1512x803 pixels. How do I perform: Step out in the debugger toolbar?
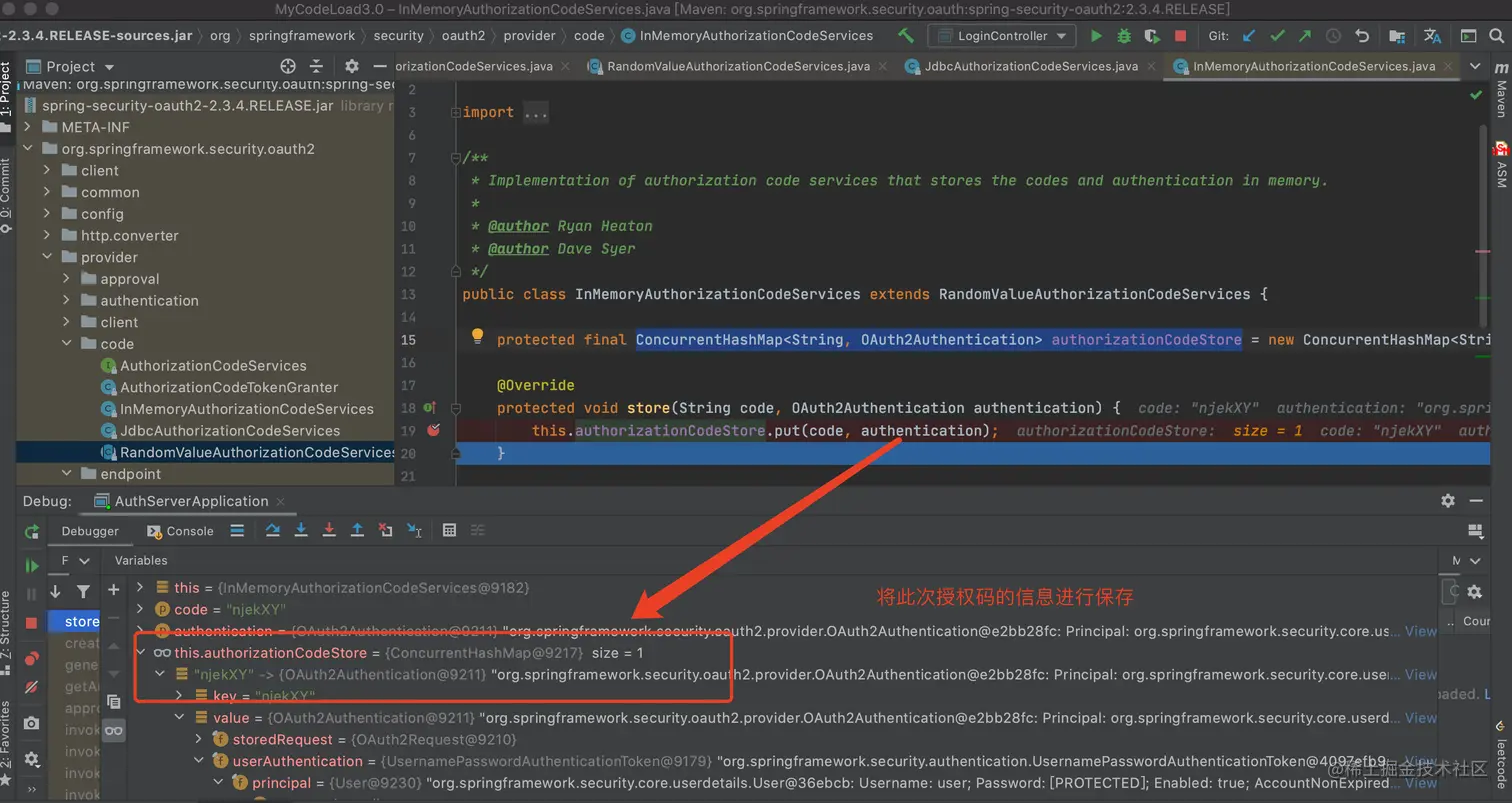coord(357,530)
